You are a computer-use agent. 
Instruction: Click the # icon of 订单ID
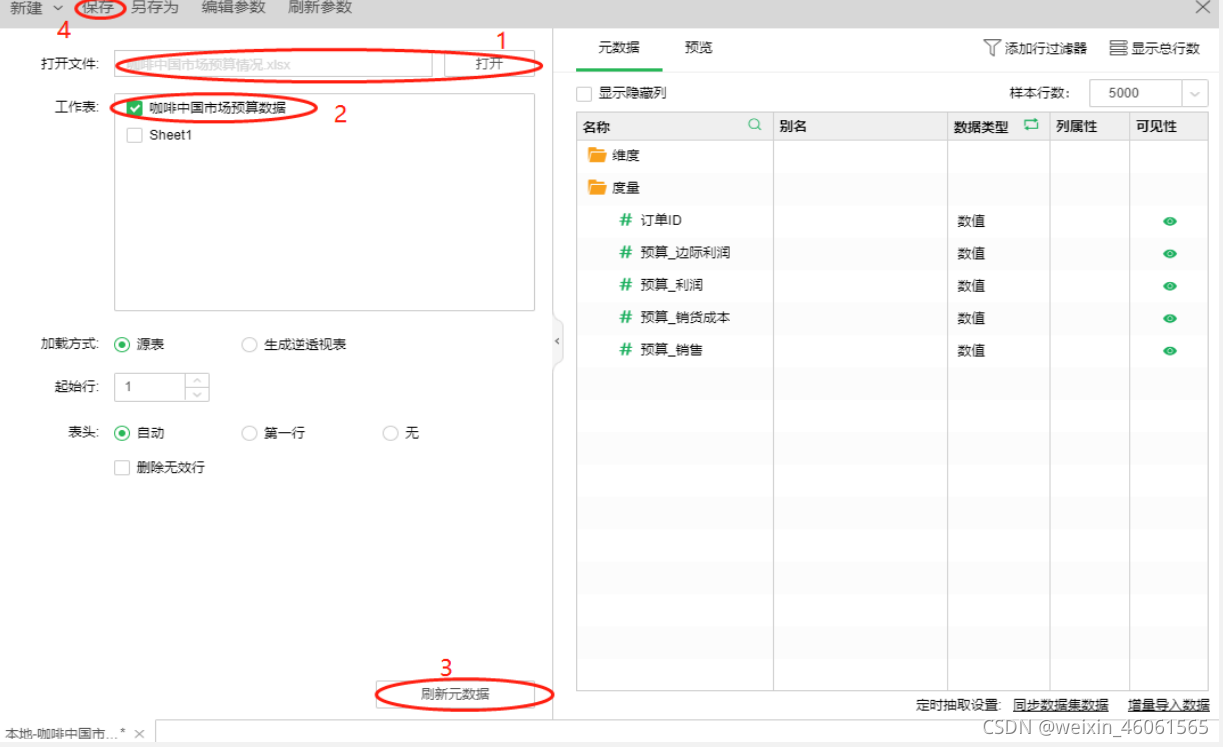click(x=626, y=220)
